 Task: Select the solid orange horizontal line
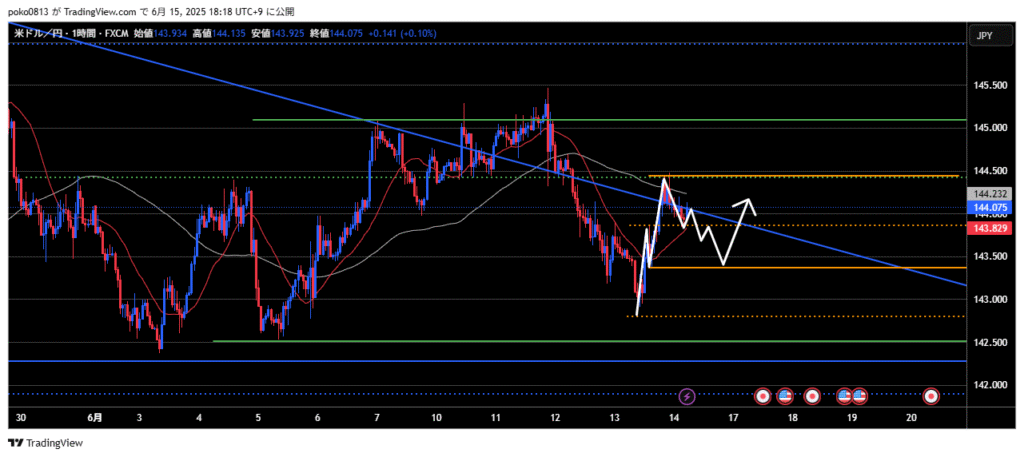[800, 268]
